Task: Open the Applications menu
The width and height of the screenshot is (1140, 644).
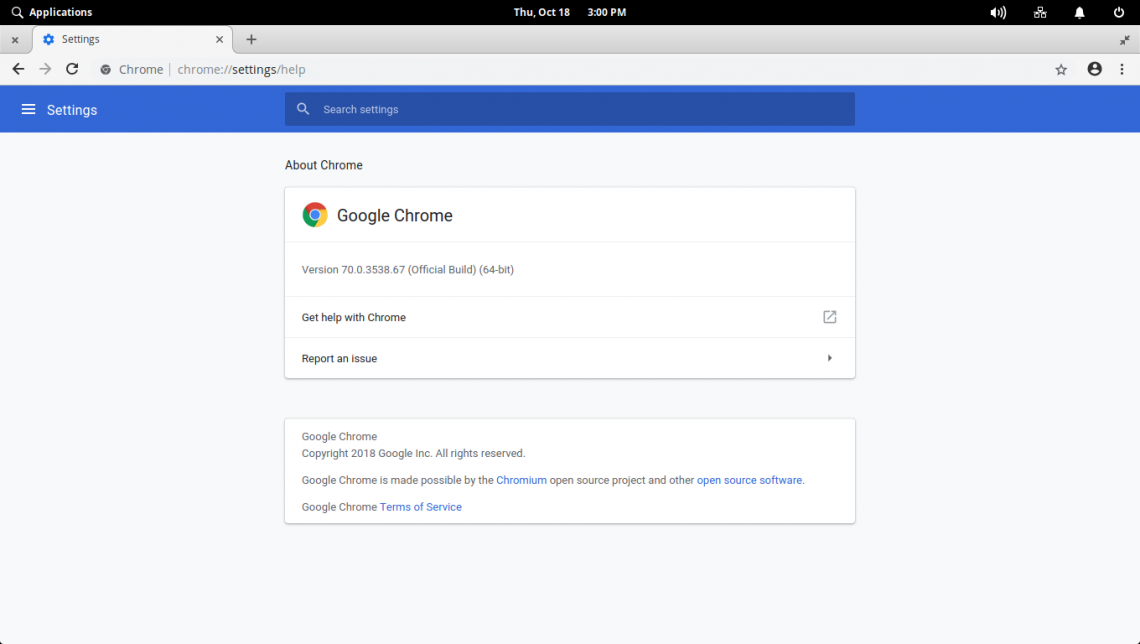Action: [x=52, y=12]
